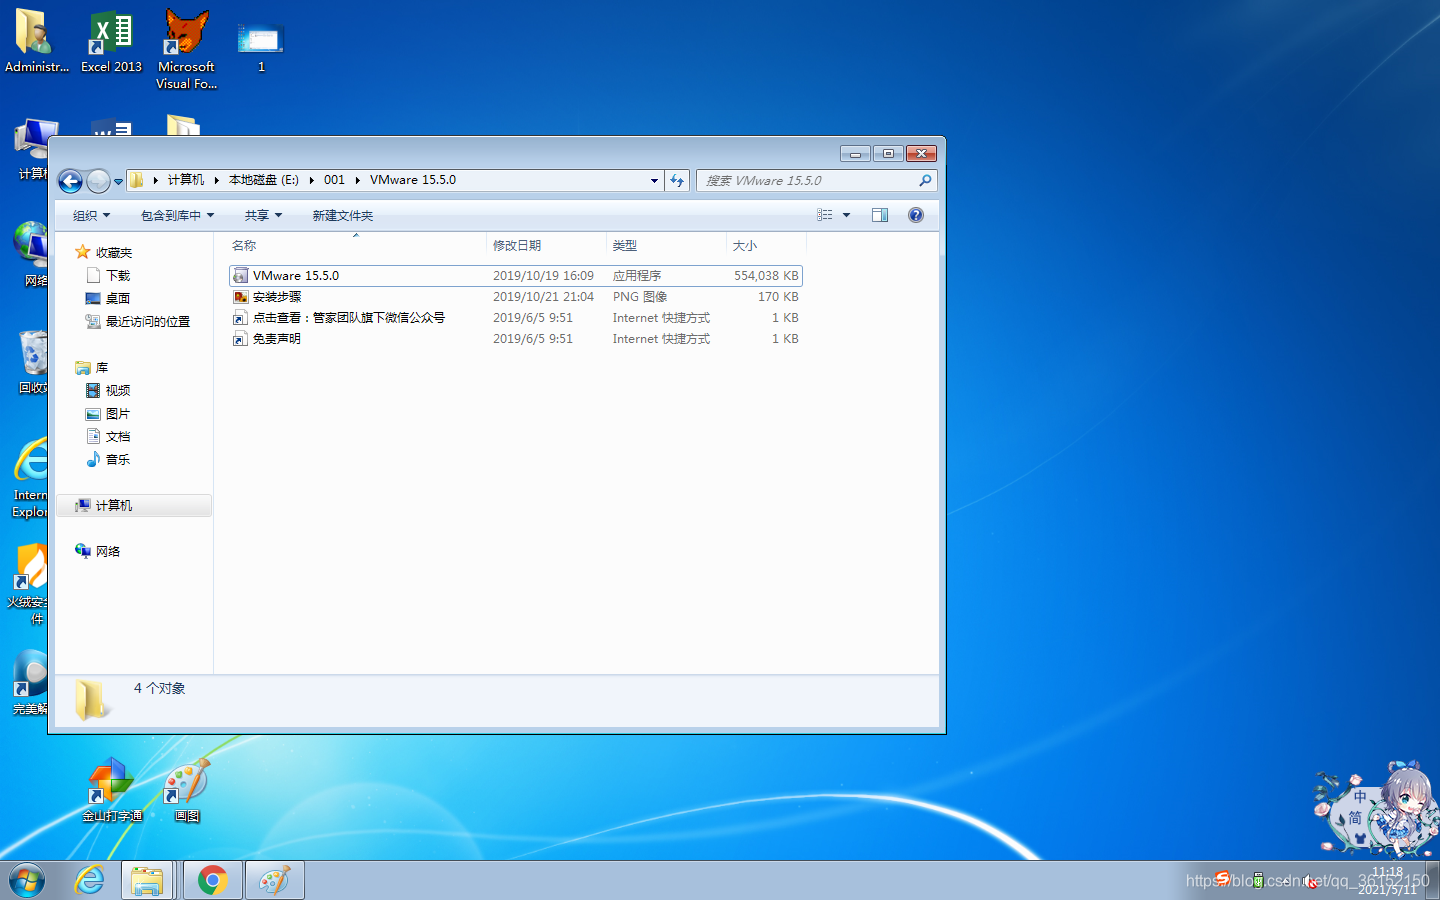The height and width of the screenshot is (900, 1440).
Task: Select the Excel 2013 desktop shortcut
Action: click(111, 42)
